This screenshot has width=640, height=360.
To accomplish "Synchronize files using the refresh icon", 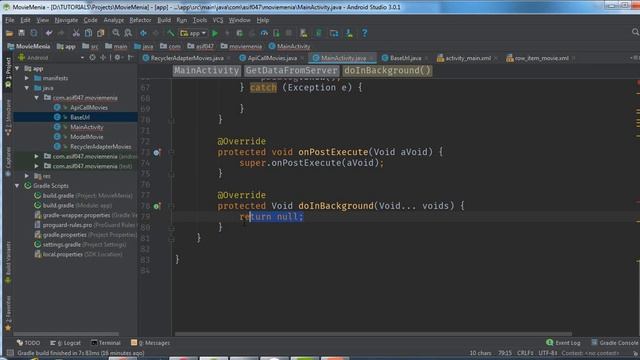I will point(34,33).
